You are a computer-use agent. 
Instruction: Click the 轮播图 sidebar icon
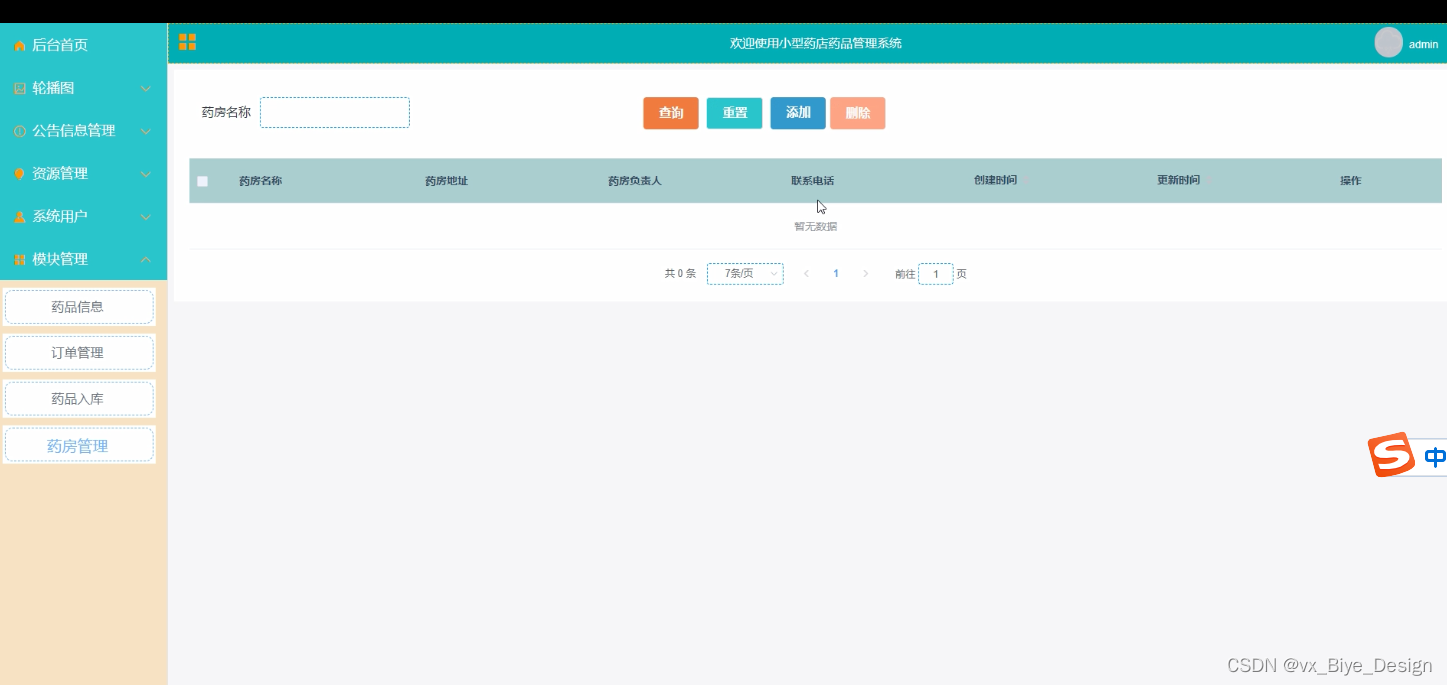coord(20,89)
